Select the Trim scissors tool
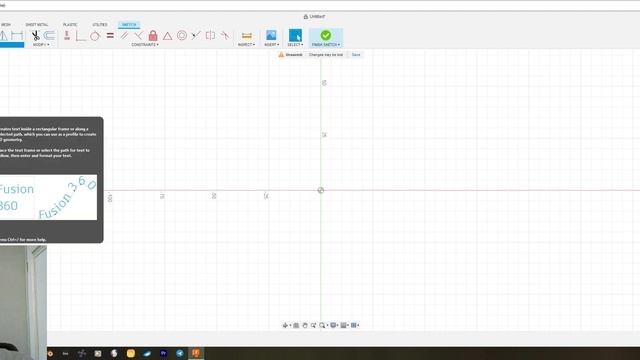The image size is (640, 360). [x=36, y=36]
